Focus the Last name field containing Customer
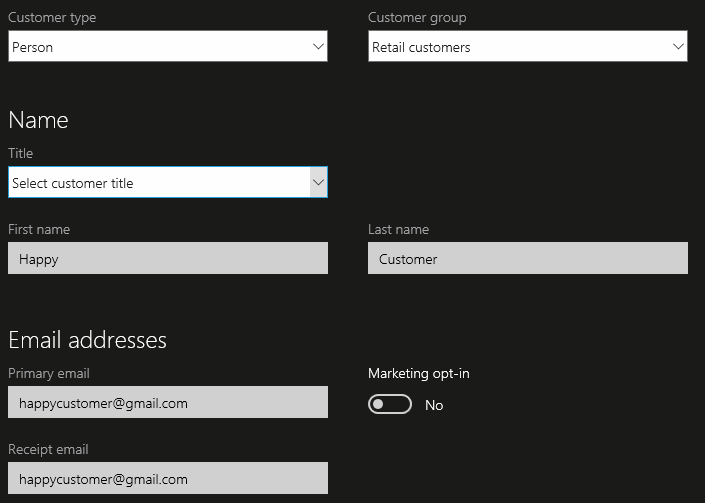The height and width of the screenshot is (503, 705). (527, 259)
